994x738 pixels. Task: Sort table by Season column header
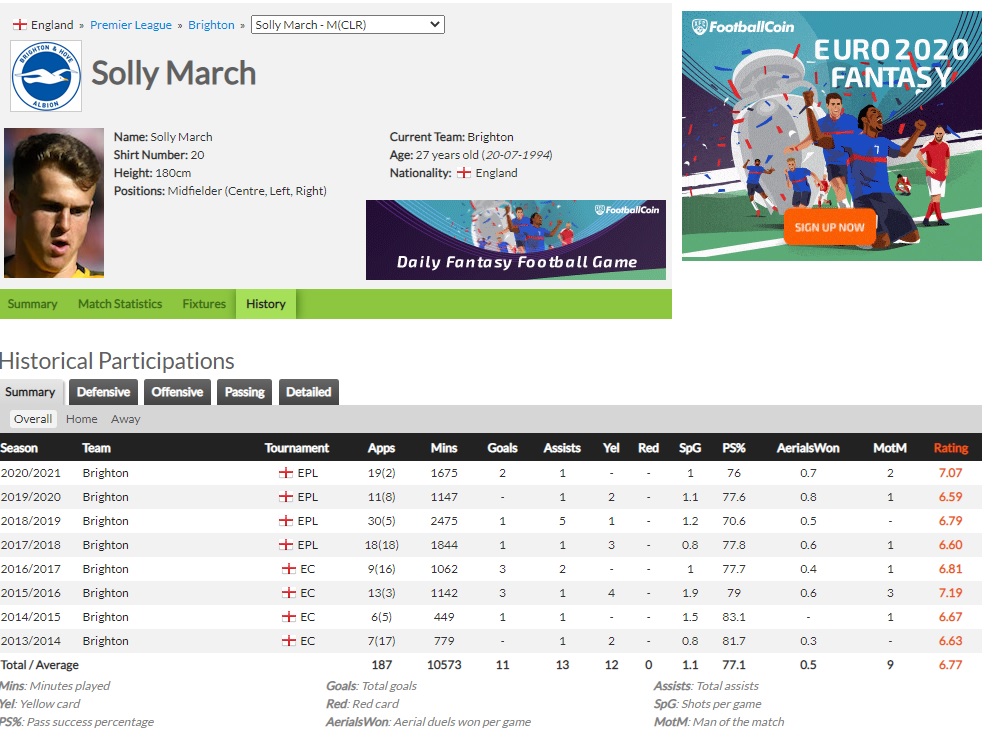pos(19,448)
